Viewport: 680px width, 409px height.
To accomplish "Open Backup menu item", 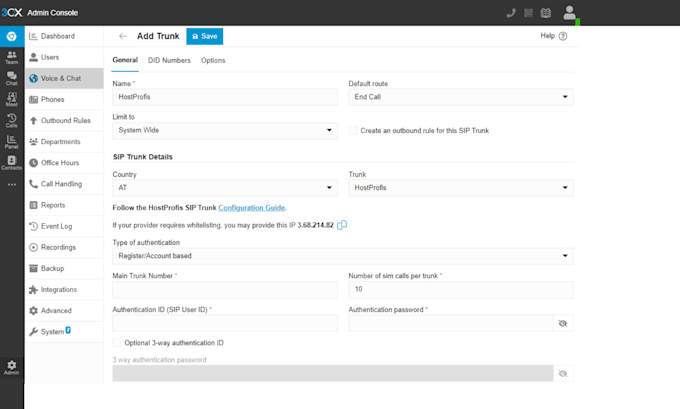I will (x=64, y=268).
